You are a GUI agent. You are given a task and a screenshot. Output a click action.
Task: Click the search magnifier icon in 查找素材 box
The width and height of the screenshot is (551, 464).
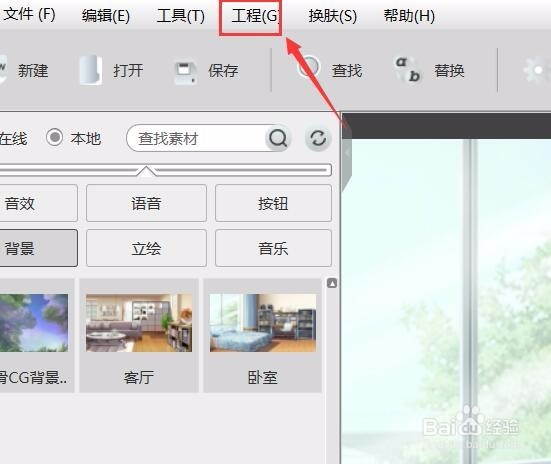[x=278, y=138]
